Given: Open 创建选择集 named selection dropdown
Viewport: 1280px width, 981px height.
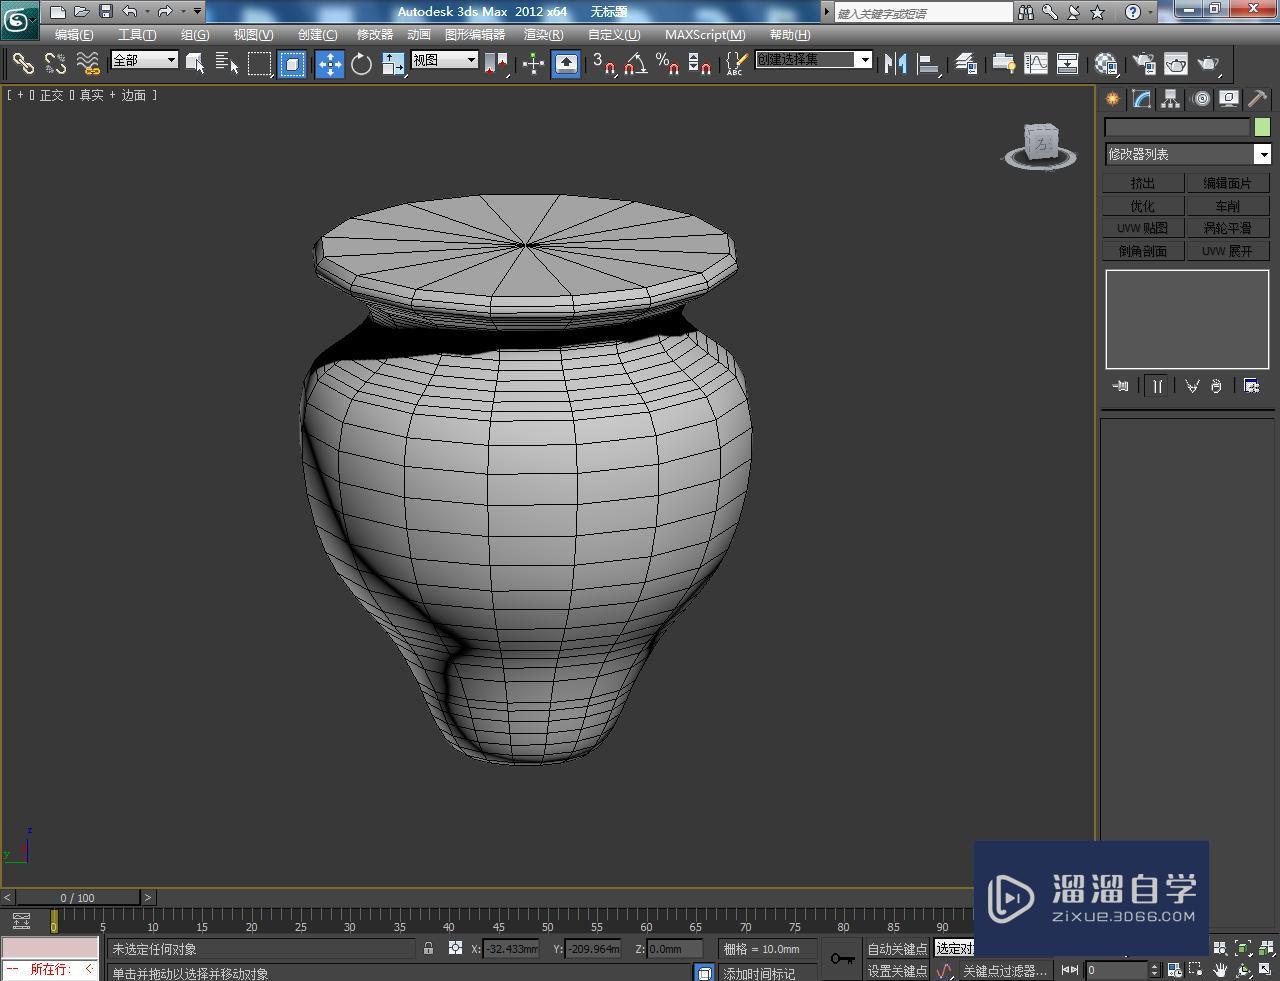Looking at the screenshot, I should [813, 60].
